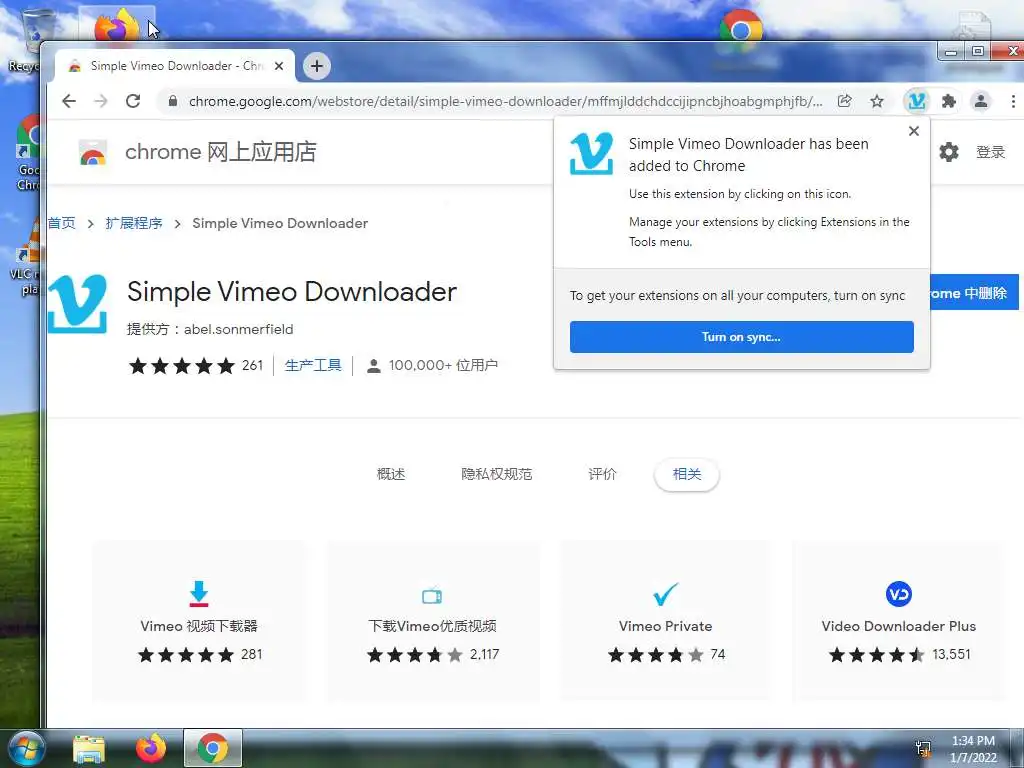This screenshot has width=1024, height=768.
Task: Click the 'chrome 网上应用店' store title
Action: tap(221, 152)
